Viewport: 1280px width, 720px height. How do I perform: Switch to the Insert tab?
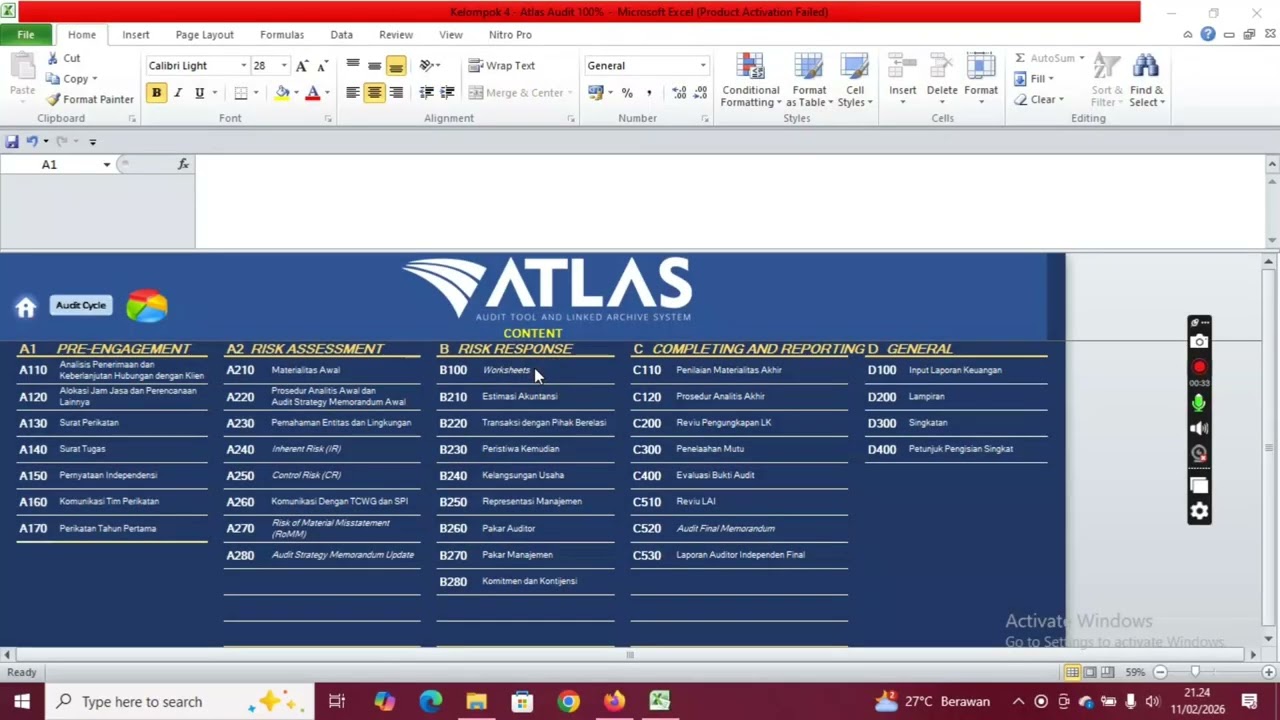coord(136,34)
